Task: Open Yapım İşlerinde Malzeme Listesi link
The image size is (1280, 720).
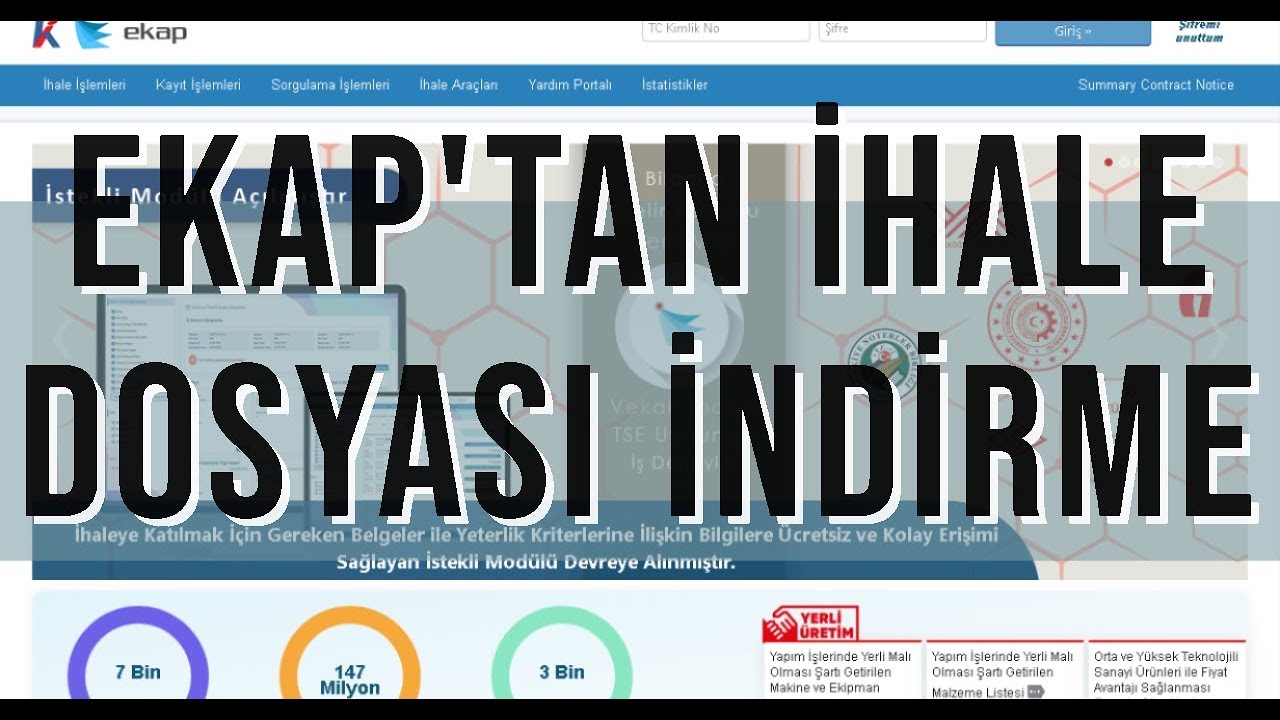Action: (x=1002, y=674)
